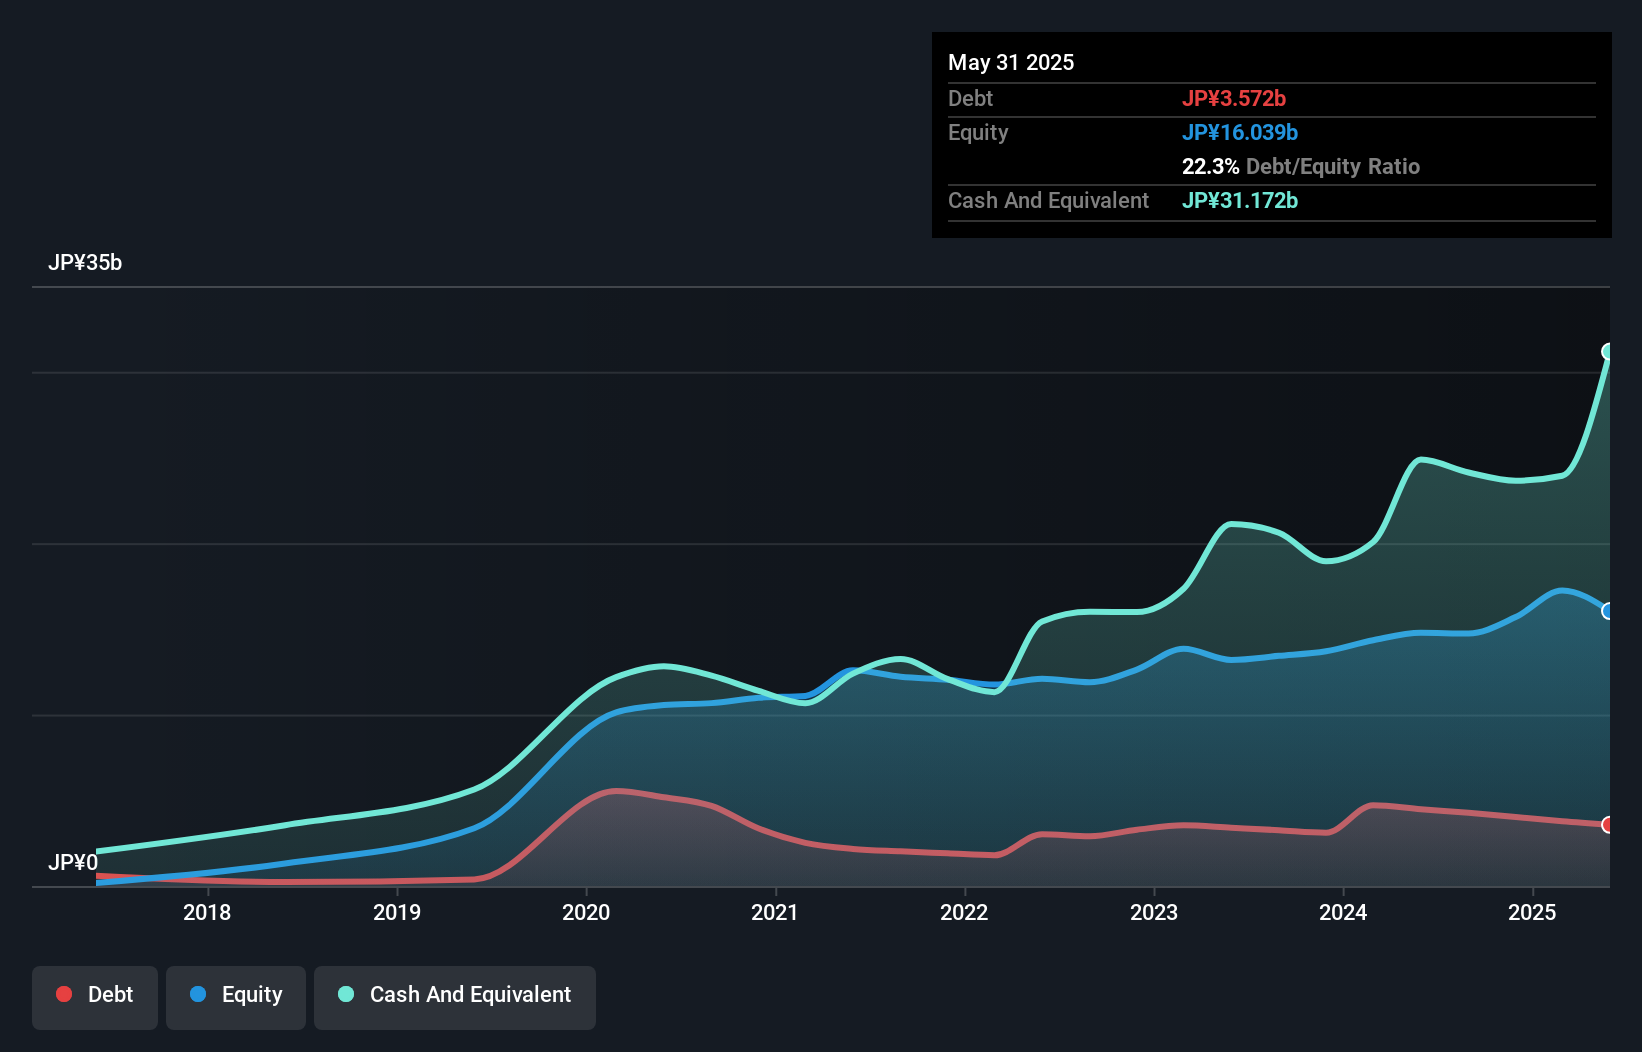Toggle visibility of the Cash And Equivalent series

click(x=454, y=995)
